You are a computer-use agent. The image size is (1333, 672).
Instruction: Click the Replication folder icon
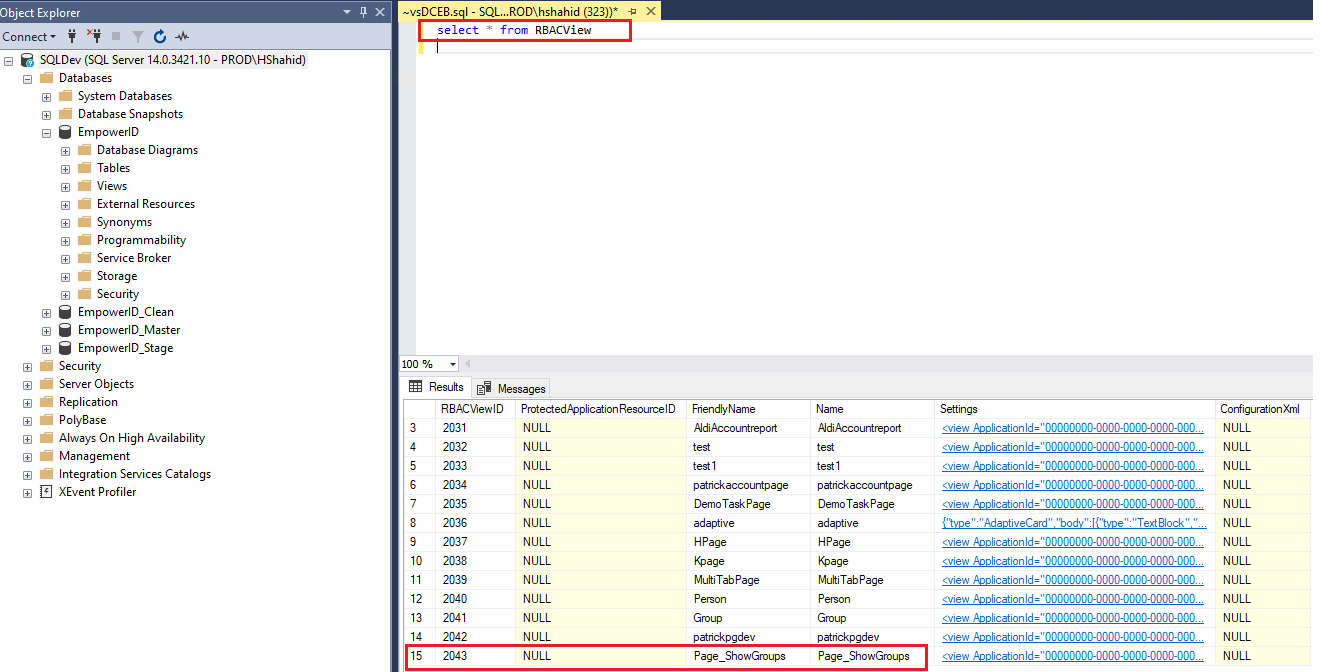(46, 402)
